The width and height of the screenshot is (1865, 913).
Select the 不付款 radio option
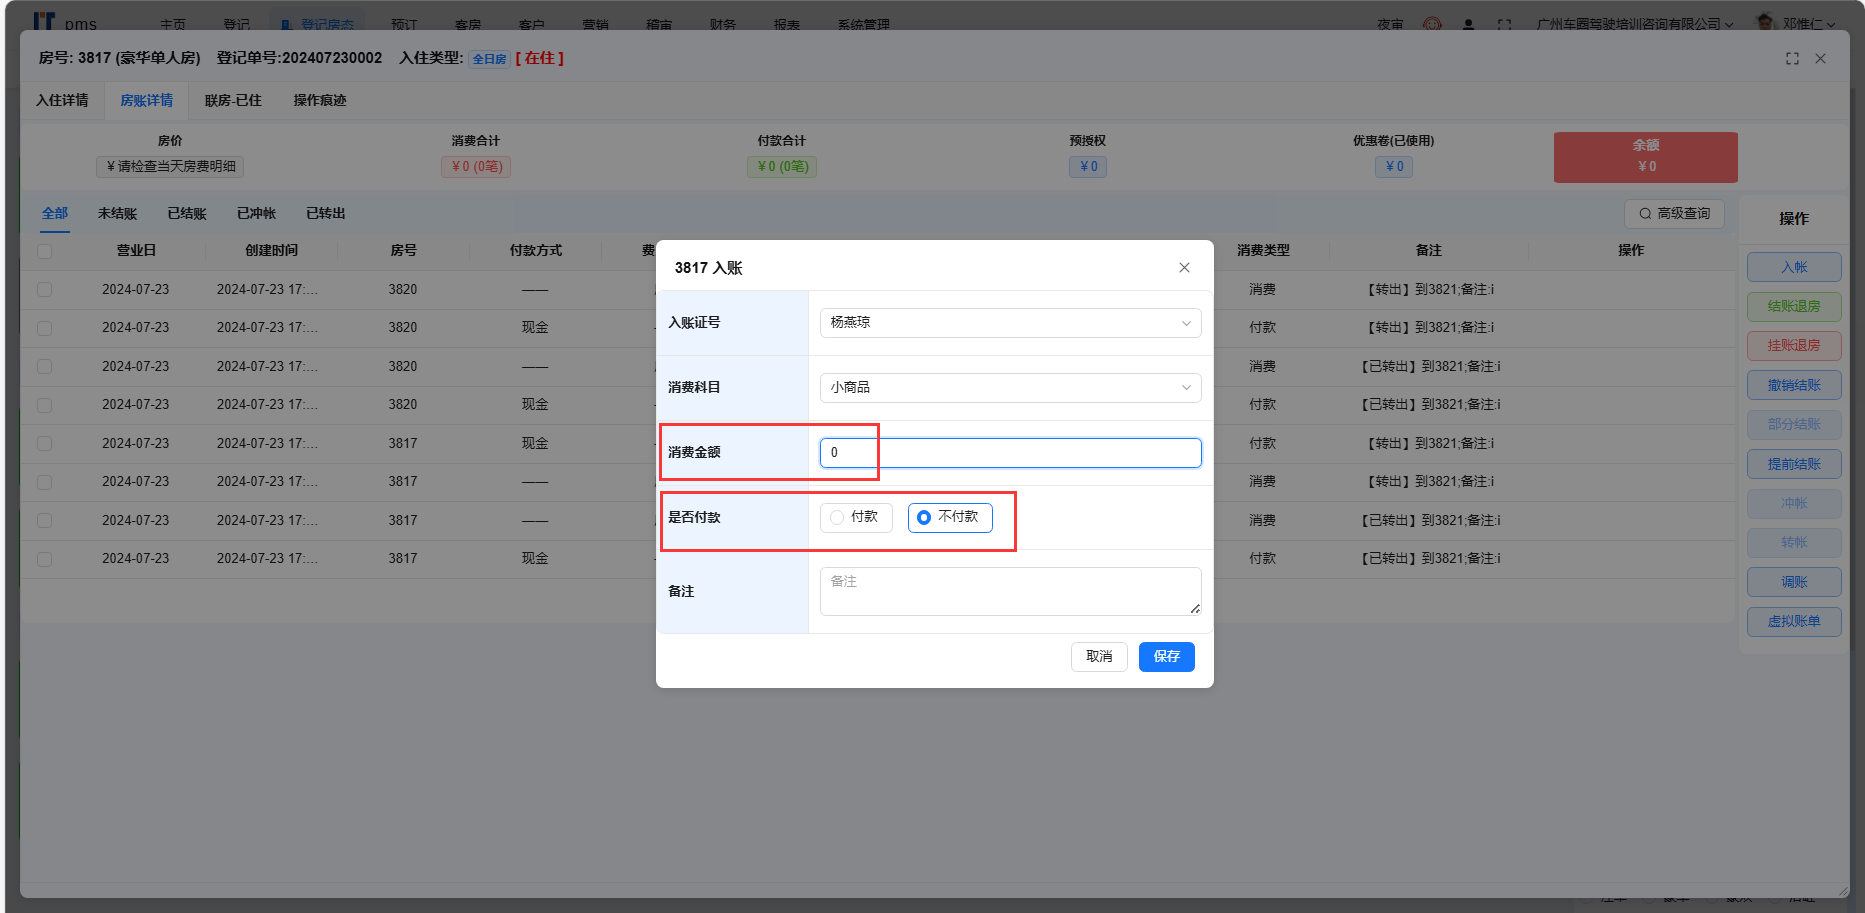click(x=924, y=518)
